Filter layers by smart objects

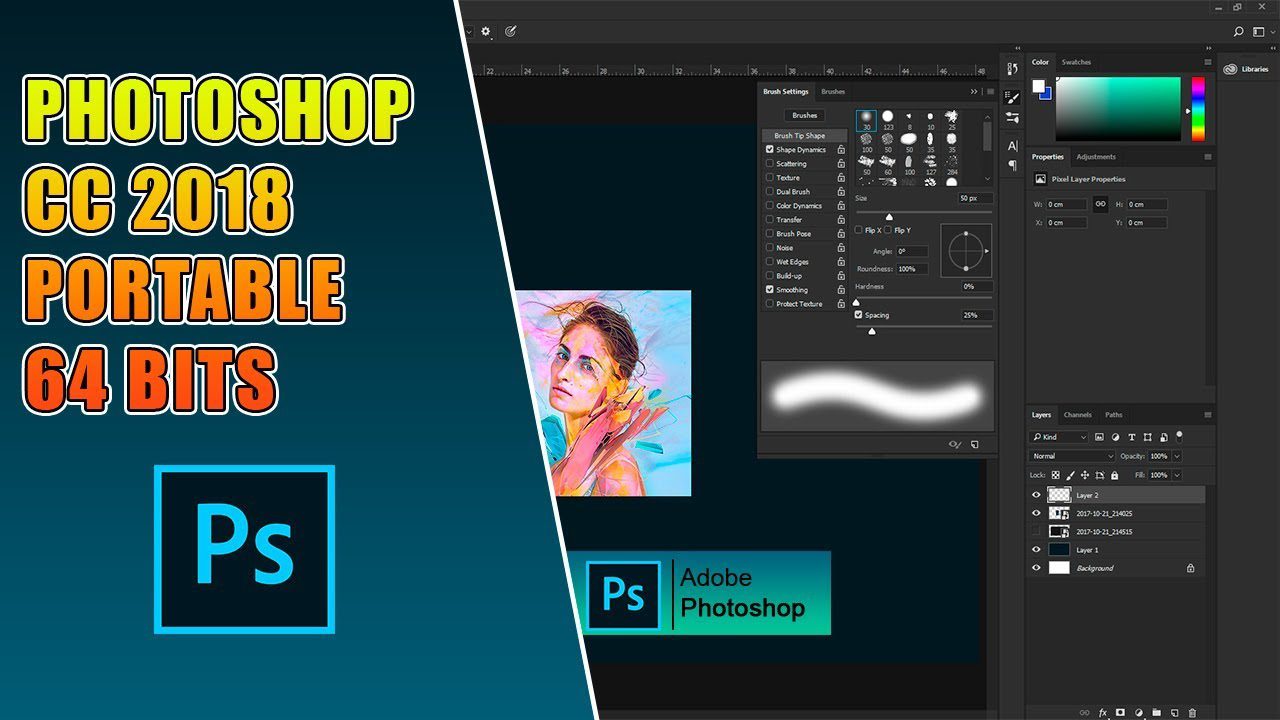click(x=1163, y=437)
